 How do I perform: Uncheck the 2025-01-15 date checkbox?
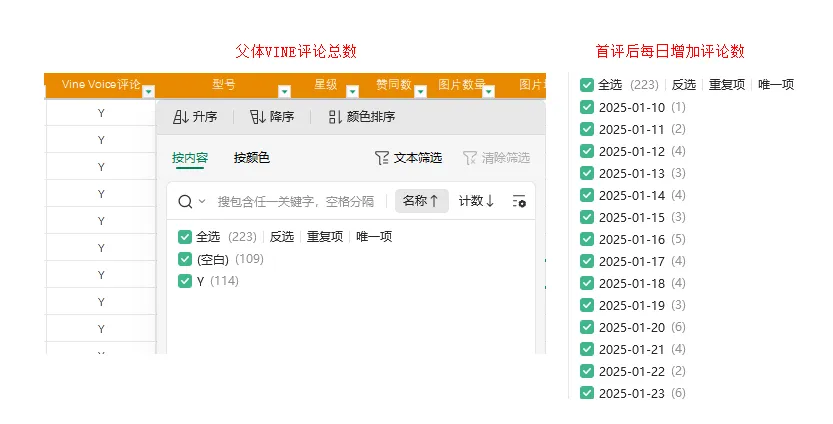[x=587, y=217]
